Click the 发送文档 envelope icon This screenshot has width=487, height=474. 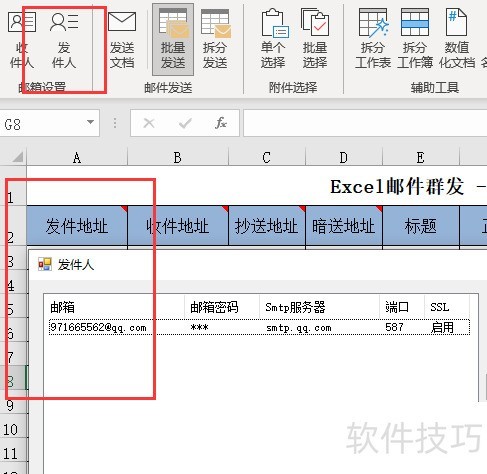coord(122,39)
